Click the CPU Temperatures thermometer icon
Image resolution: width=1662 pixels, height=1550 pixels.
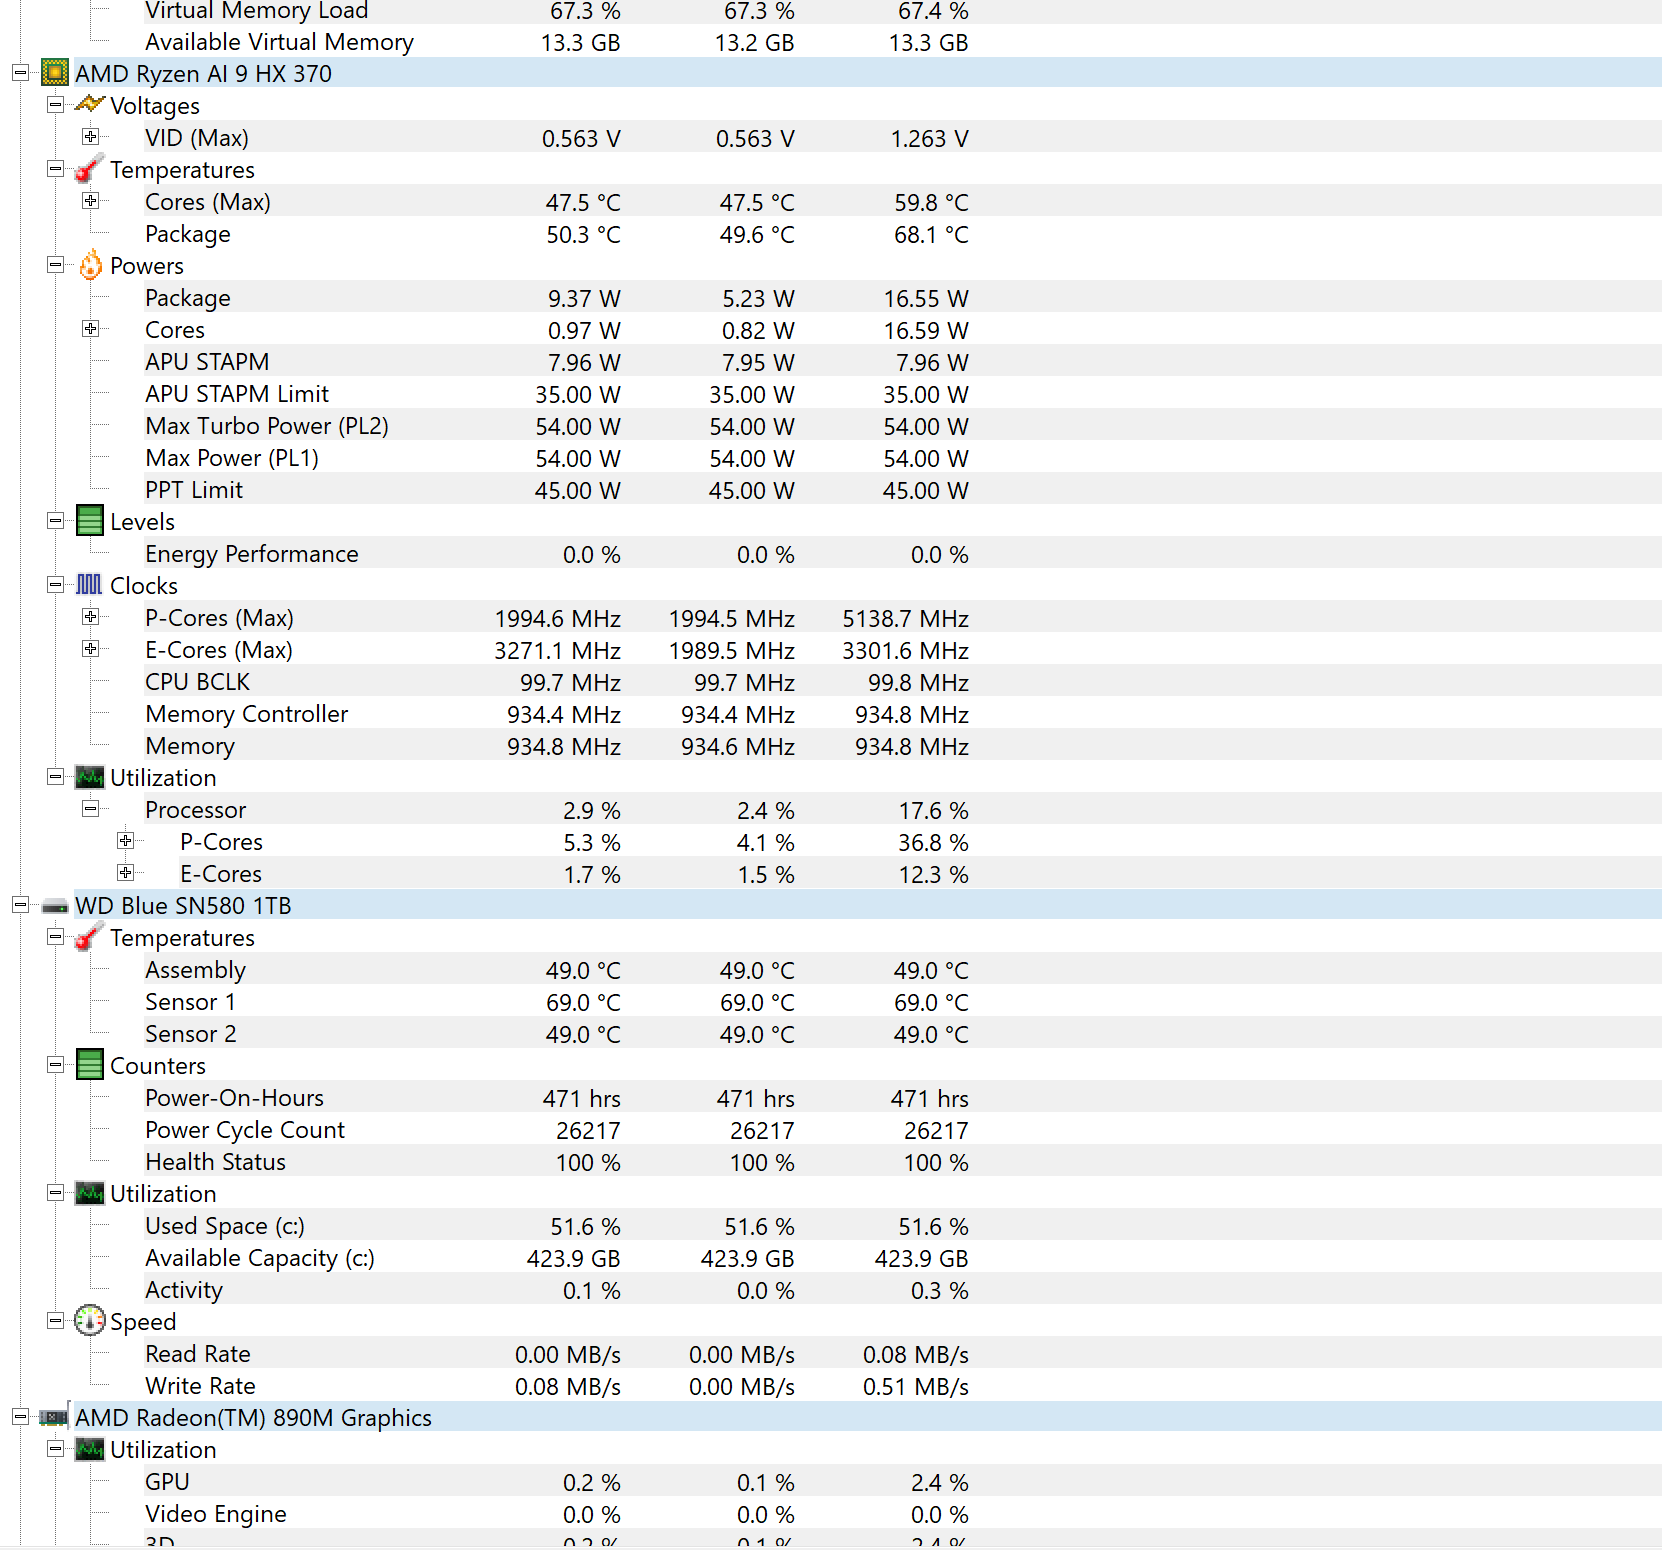click(89, 169)
